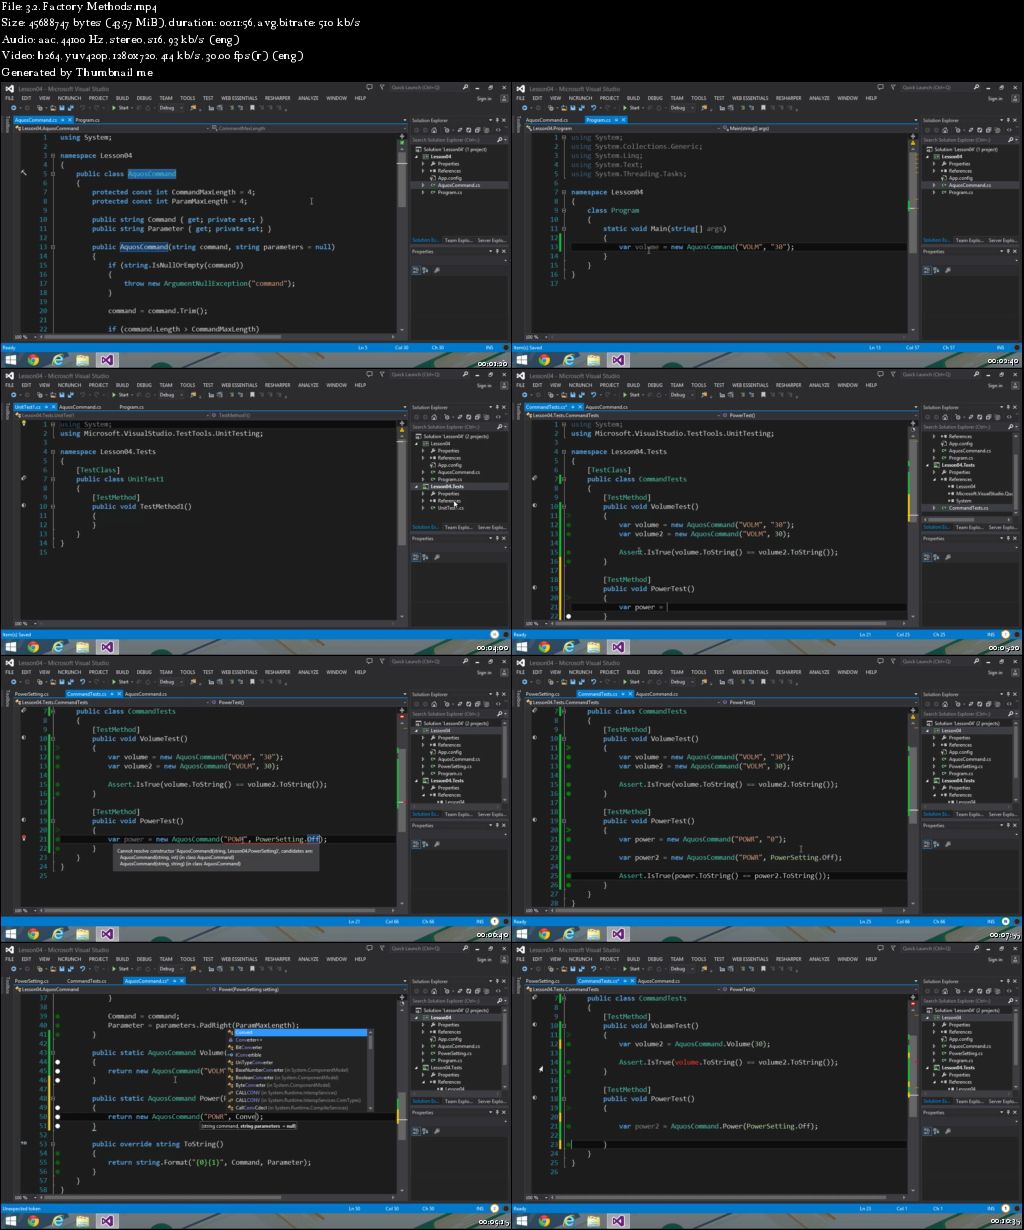Click Windows Start icon in top-left frame
Screen dimensions: 1024x1230
pos(10,360)
